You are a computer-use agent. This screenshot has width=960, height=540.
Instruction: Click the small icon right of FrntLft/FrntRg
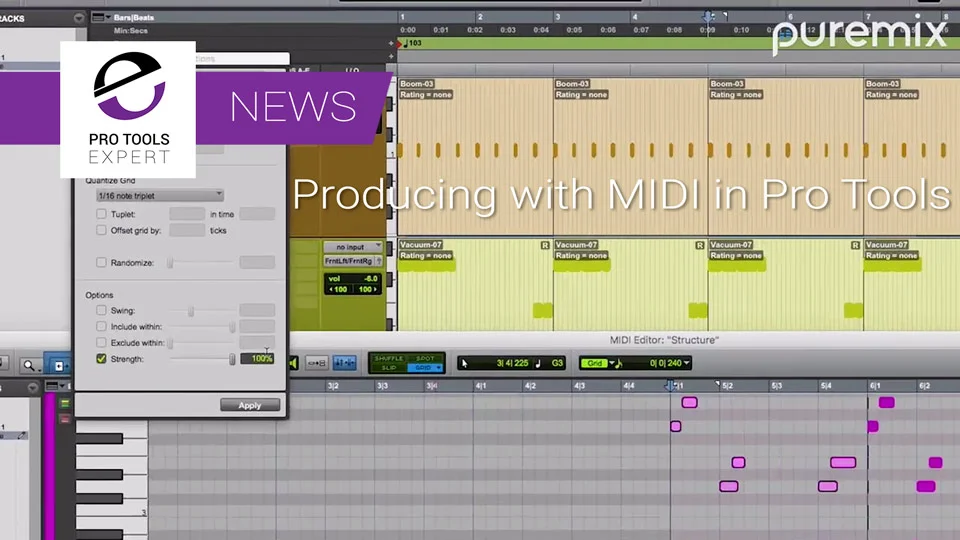pyautogui.click(x=378, y=261)
